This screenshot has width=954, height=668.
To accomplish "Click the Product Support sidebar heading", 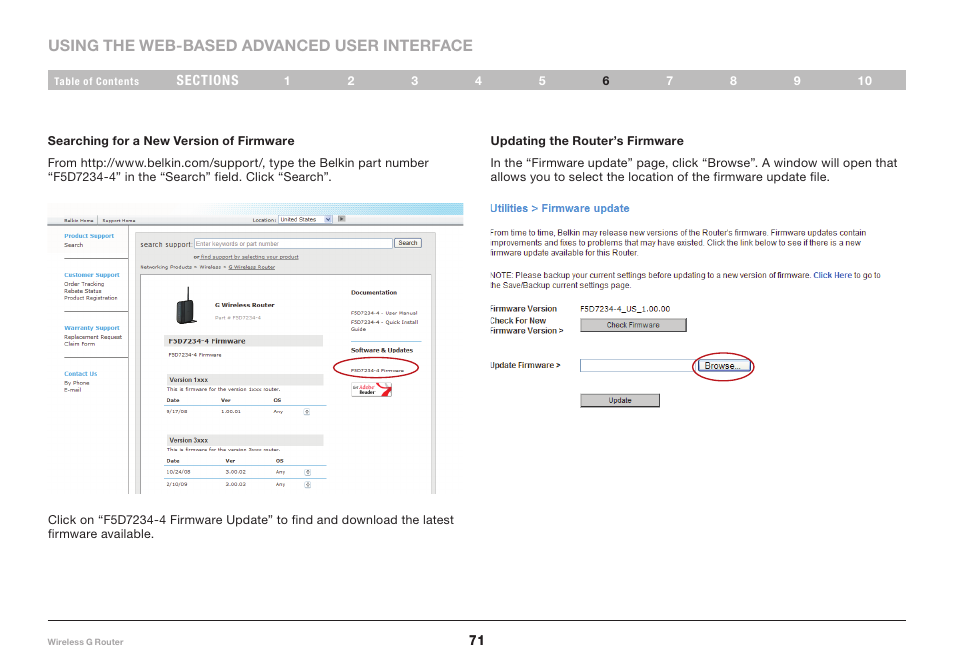I will pos(89,235).
